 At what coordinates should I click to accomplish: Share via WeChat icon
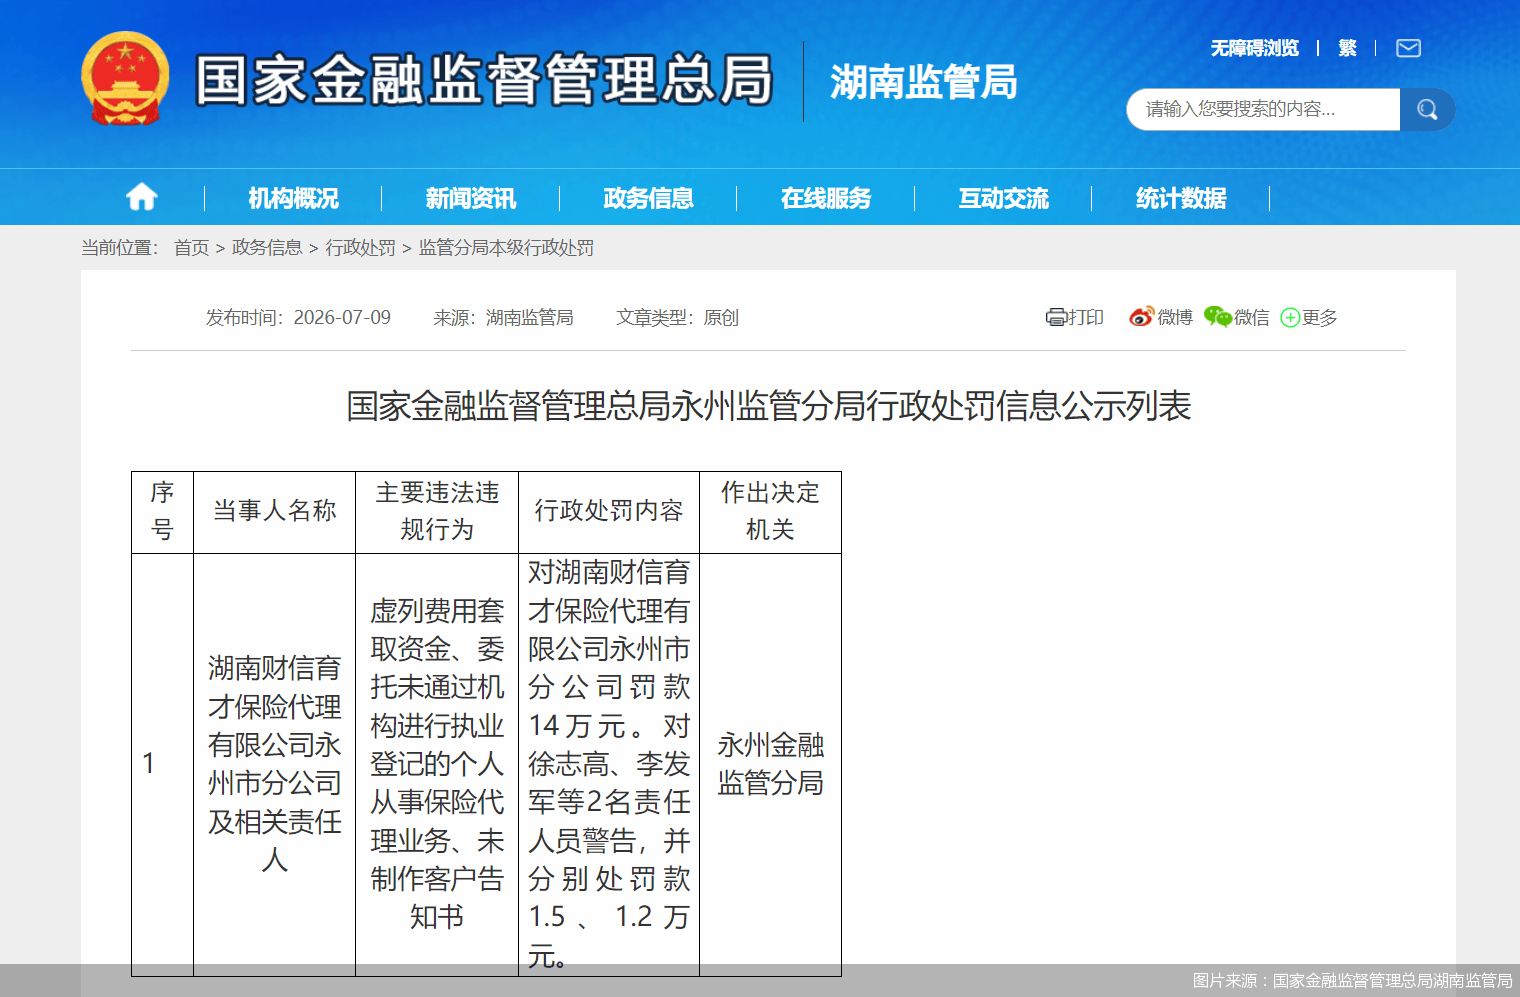[1217, 316]
